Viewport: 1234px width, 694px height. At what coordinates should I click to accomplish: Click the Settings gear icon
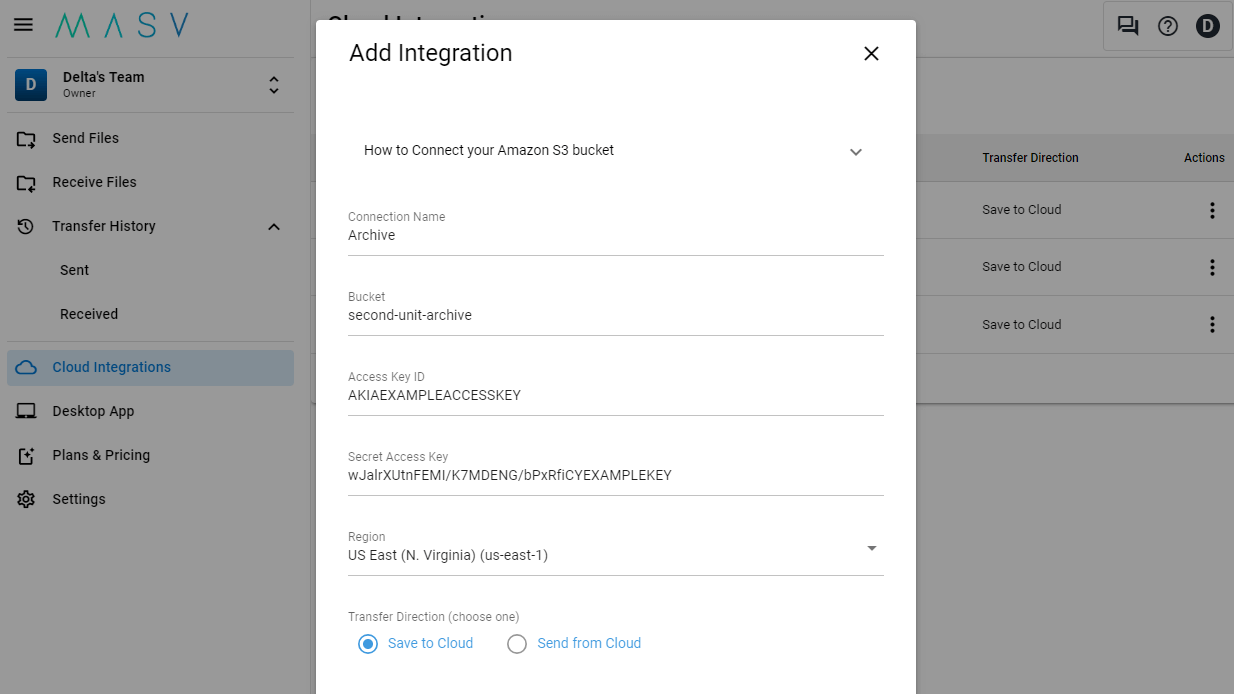click(x=27, y=499)
